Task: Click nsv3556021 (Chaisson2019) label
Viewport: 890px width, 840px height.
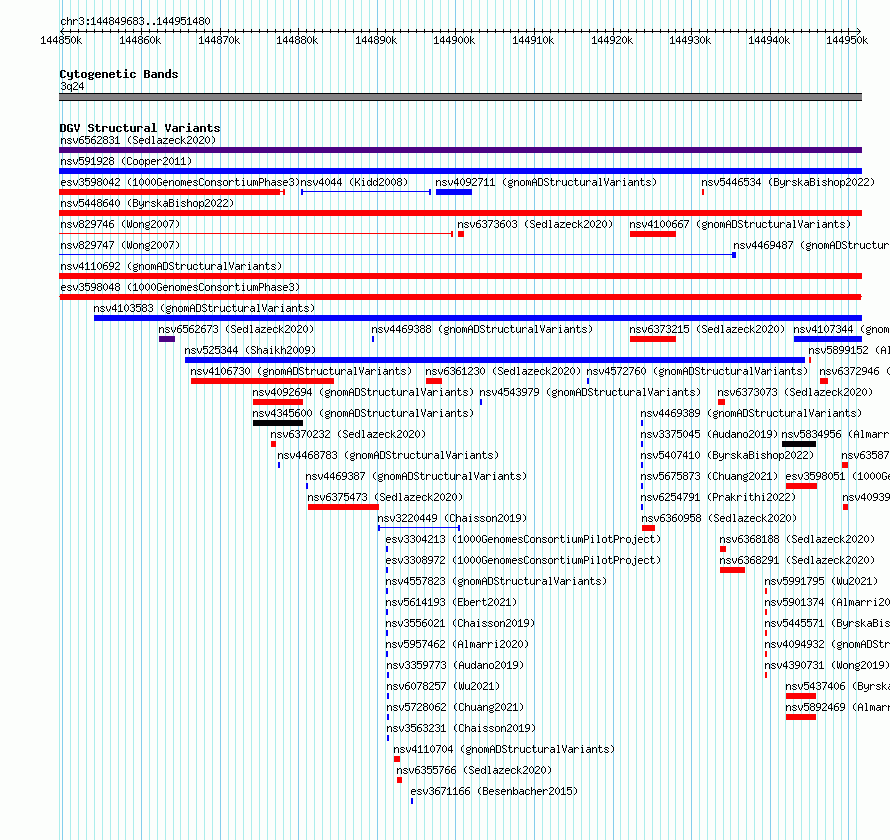Action: click(460, 623)
